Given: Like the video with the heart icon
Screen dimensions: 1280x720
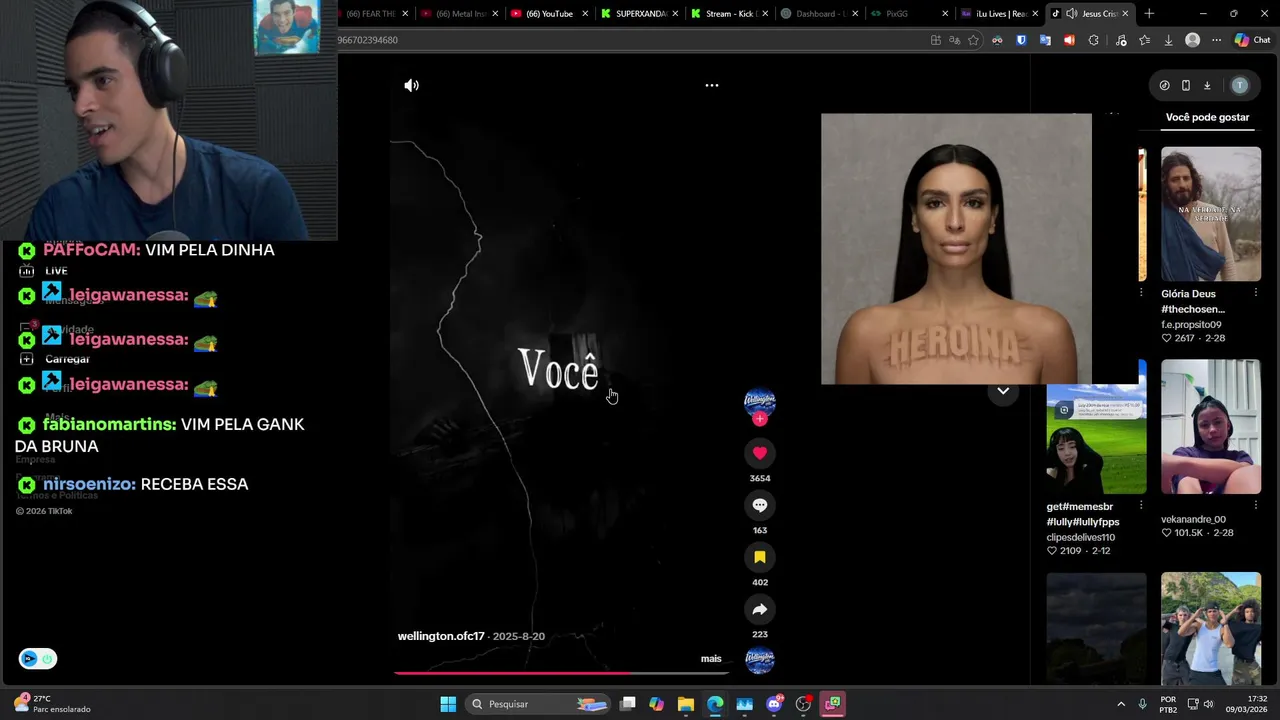Looking at the screenshot, I should (x=760, y=453).
